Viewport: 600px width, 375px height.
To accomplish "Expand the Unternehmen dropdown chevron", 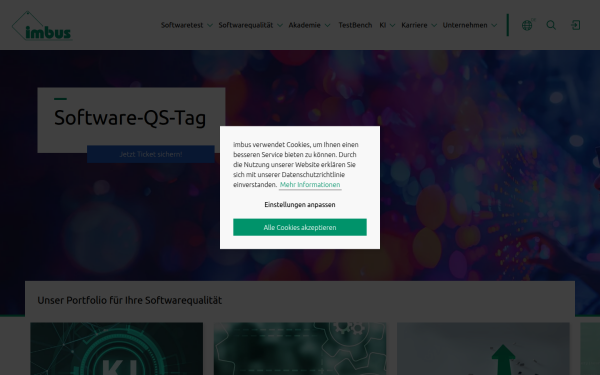I will pos(494,25).
